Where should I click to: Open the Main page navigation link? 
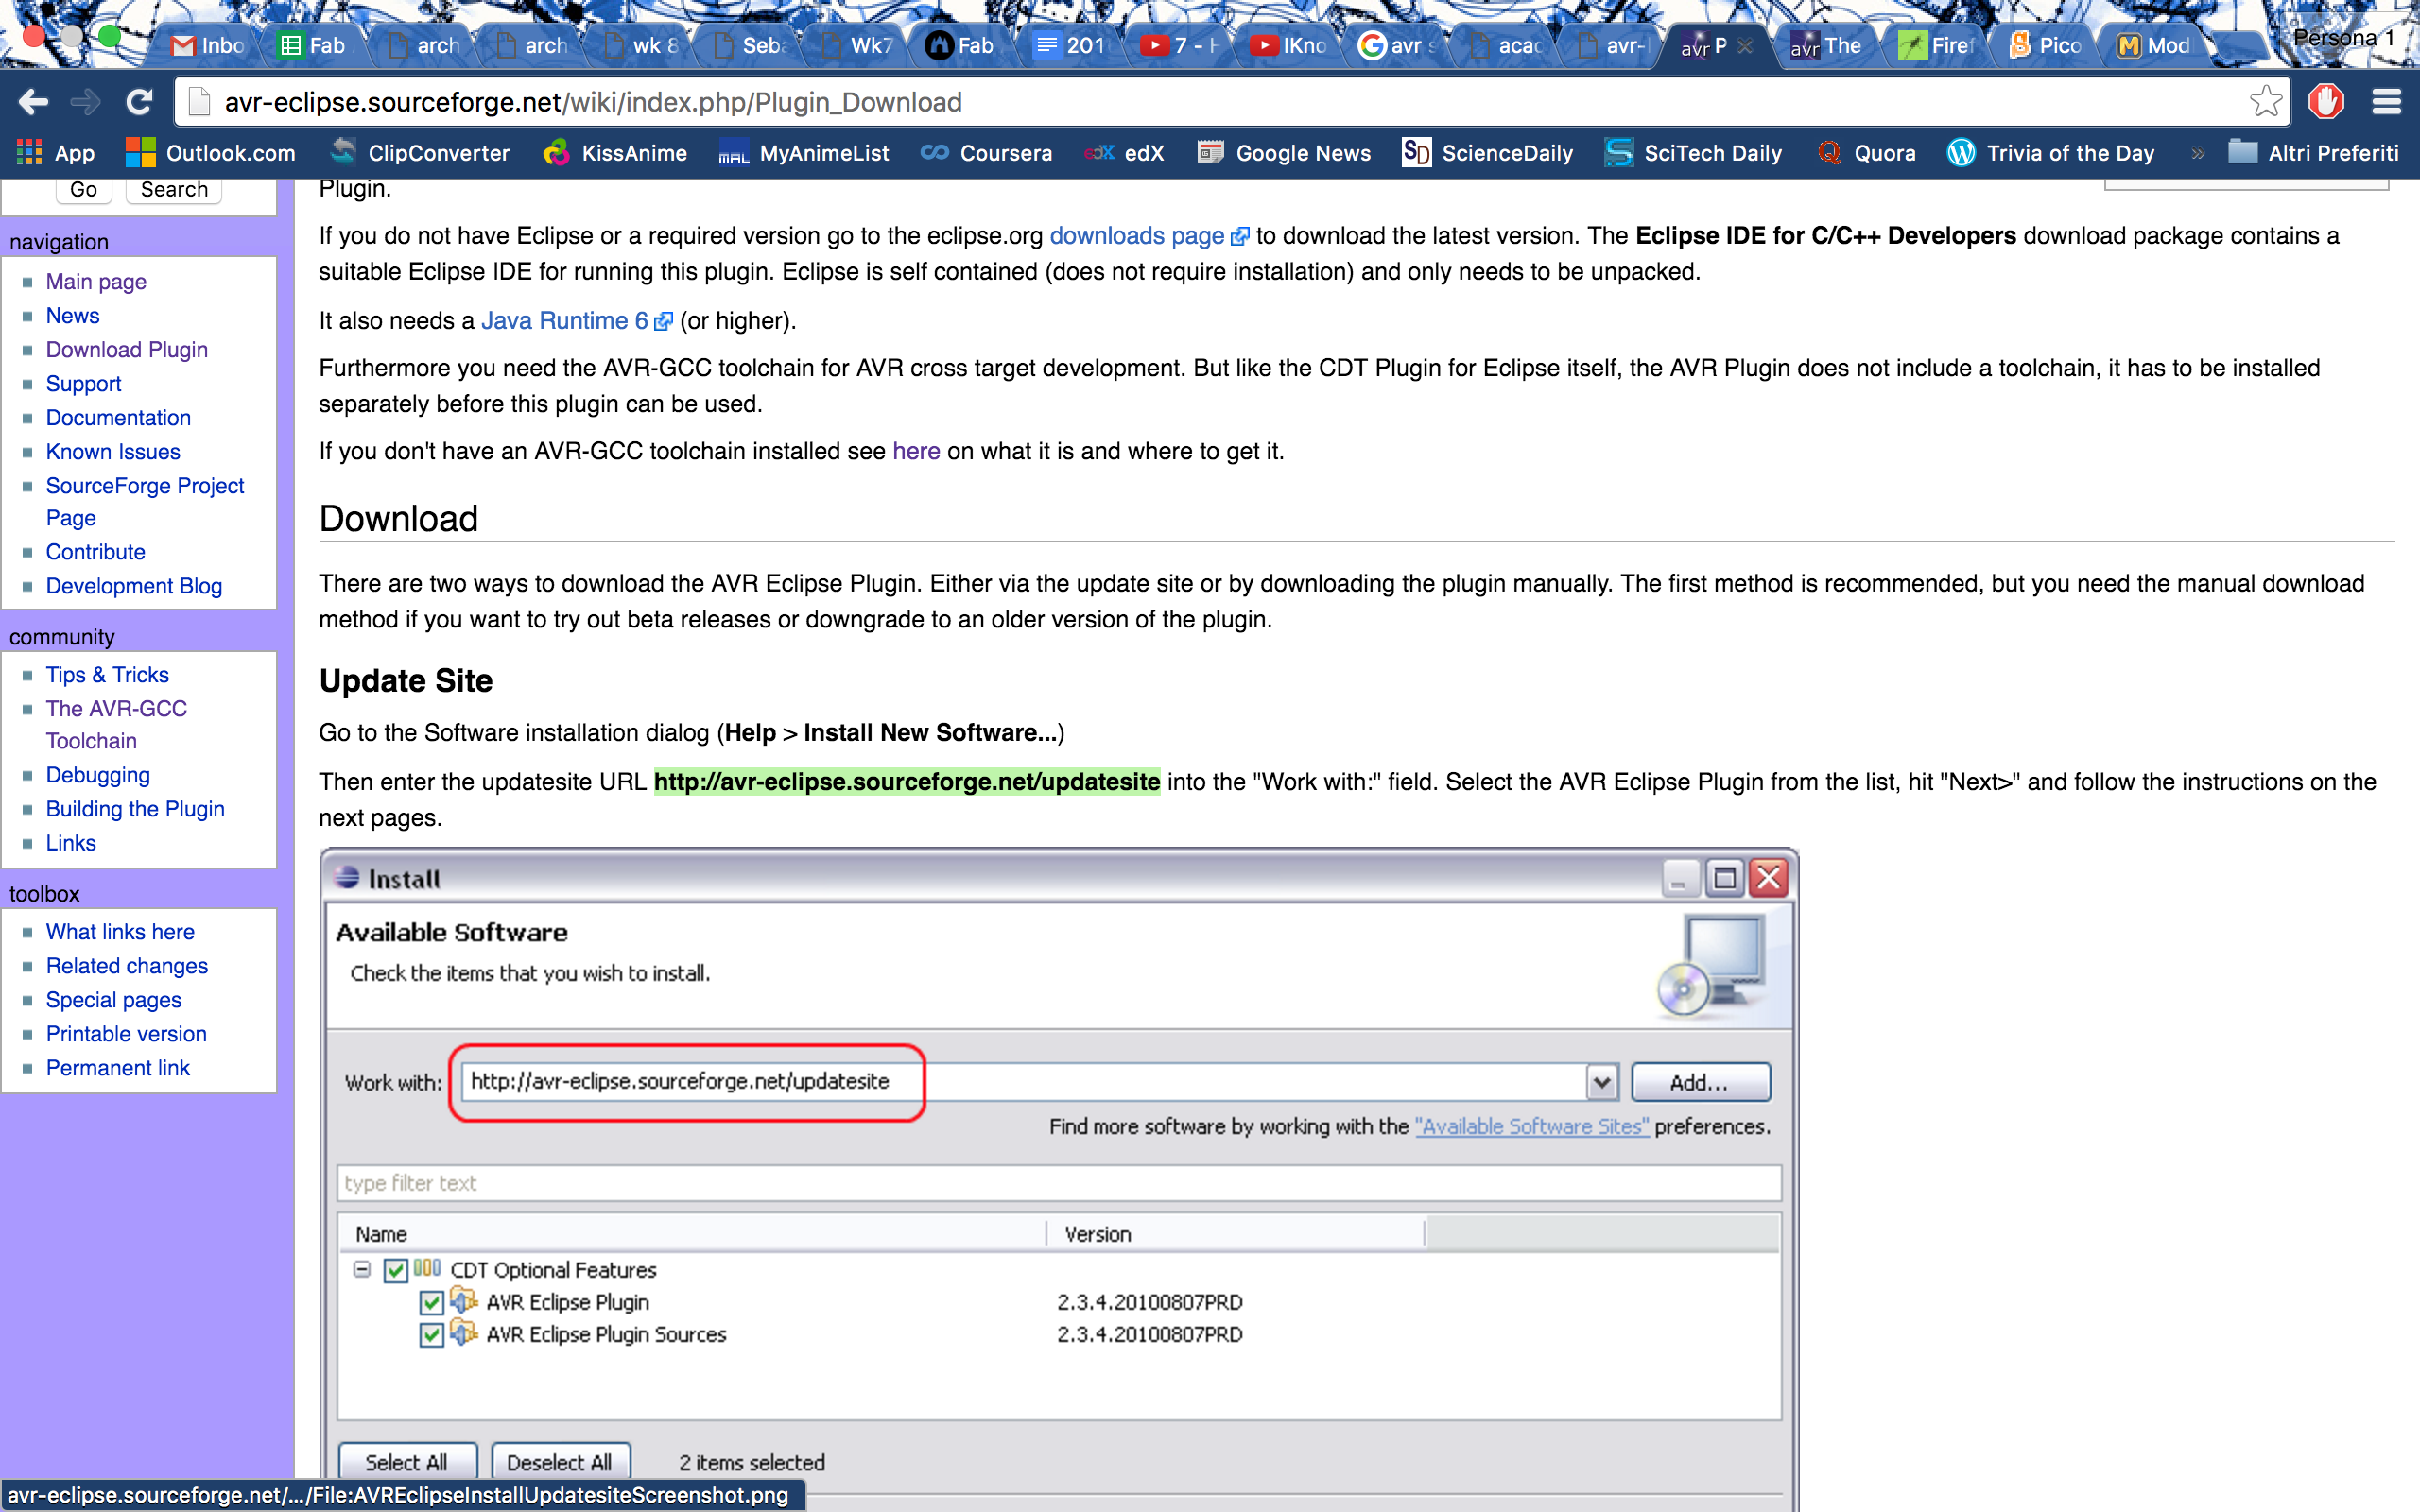96,282
